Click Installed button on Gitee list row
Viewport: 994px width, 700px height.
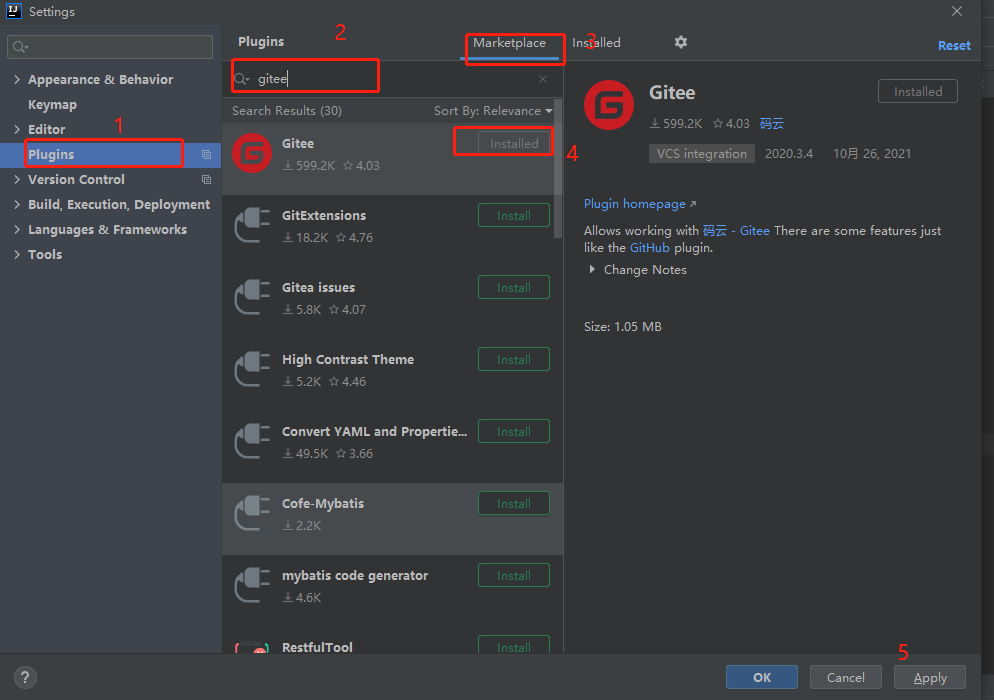pyautogui.click(x=513, y=144)
